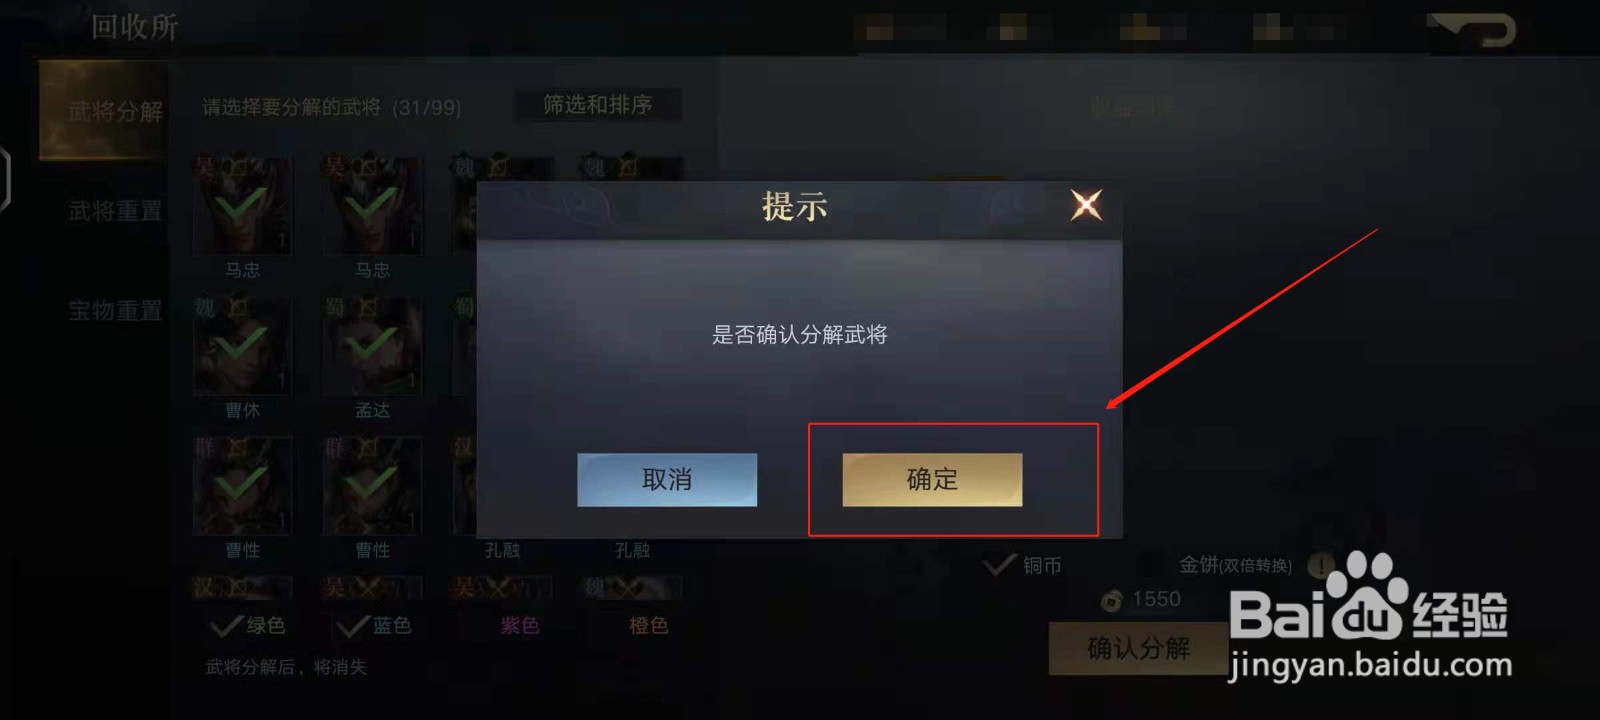Open the 宝物重置 tab
This screenshot has height=720, width=1600.
[x=114, y=311]
